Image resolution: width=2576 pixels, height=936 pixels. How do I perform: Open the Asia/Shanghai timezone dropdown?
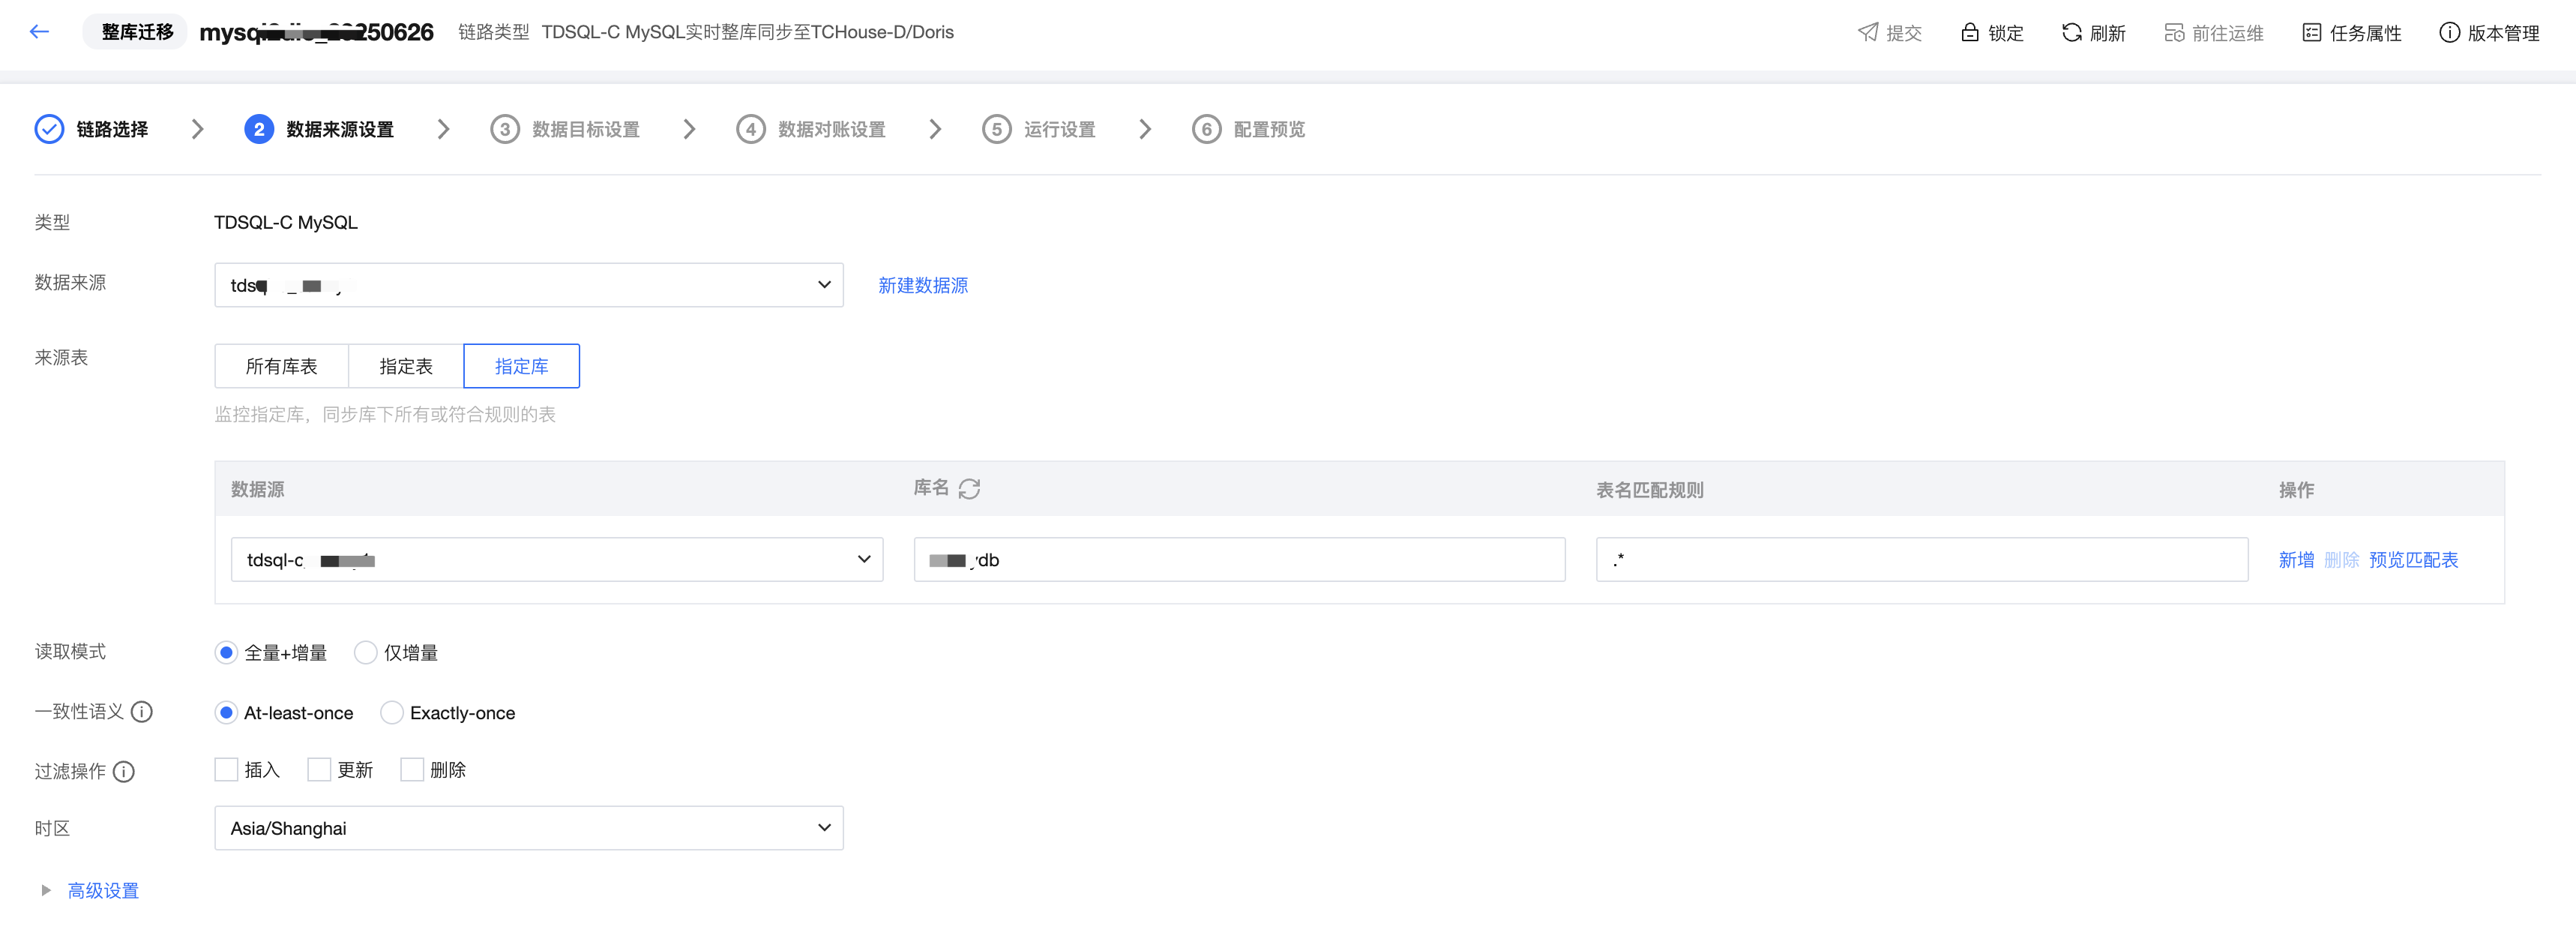pyautogui.click(x=528, y=828)
